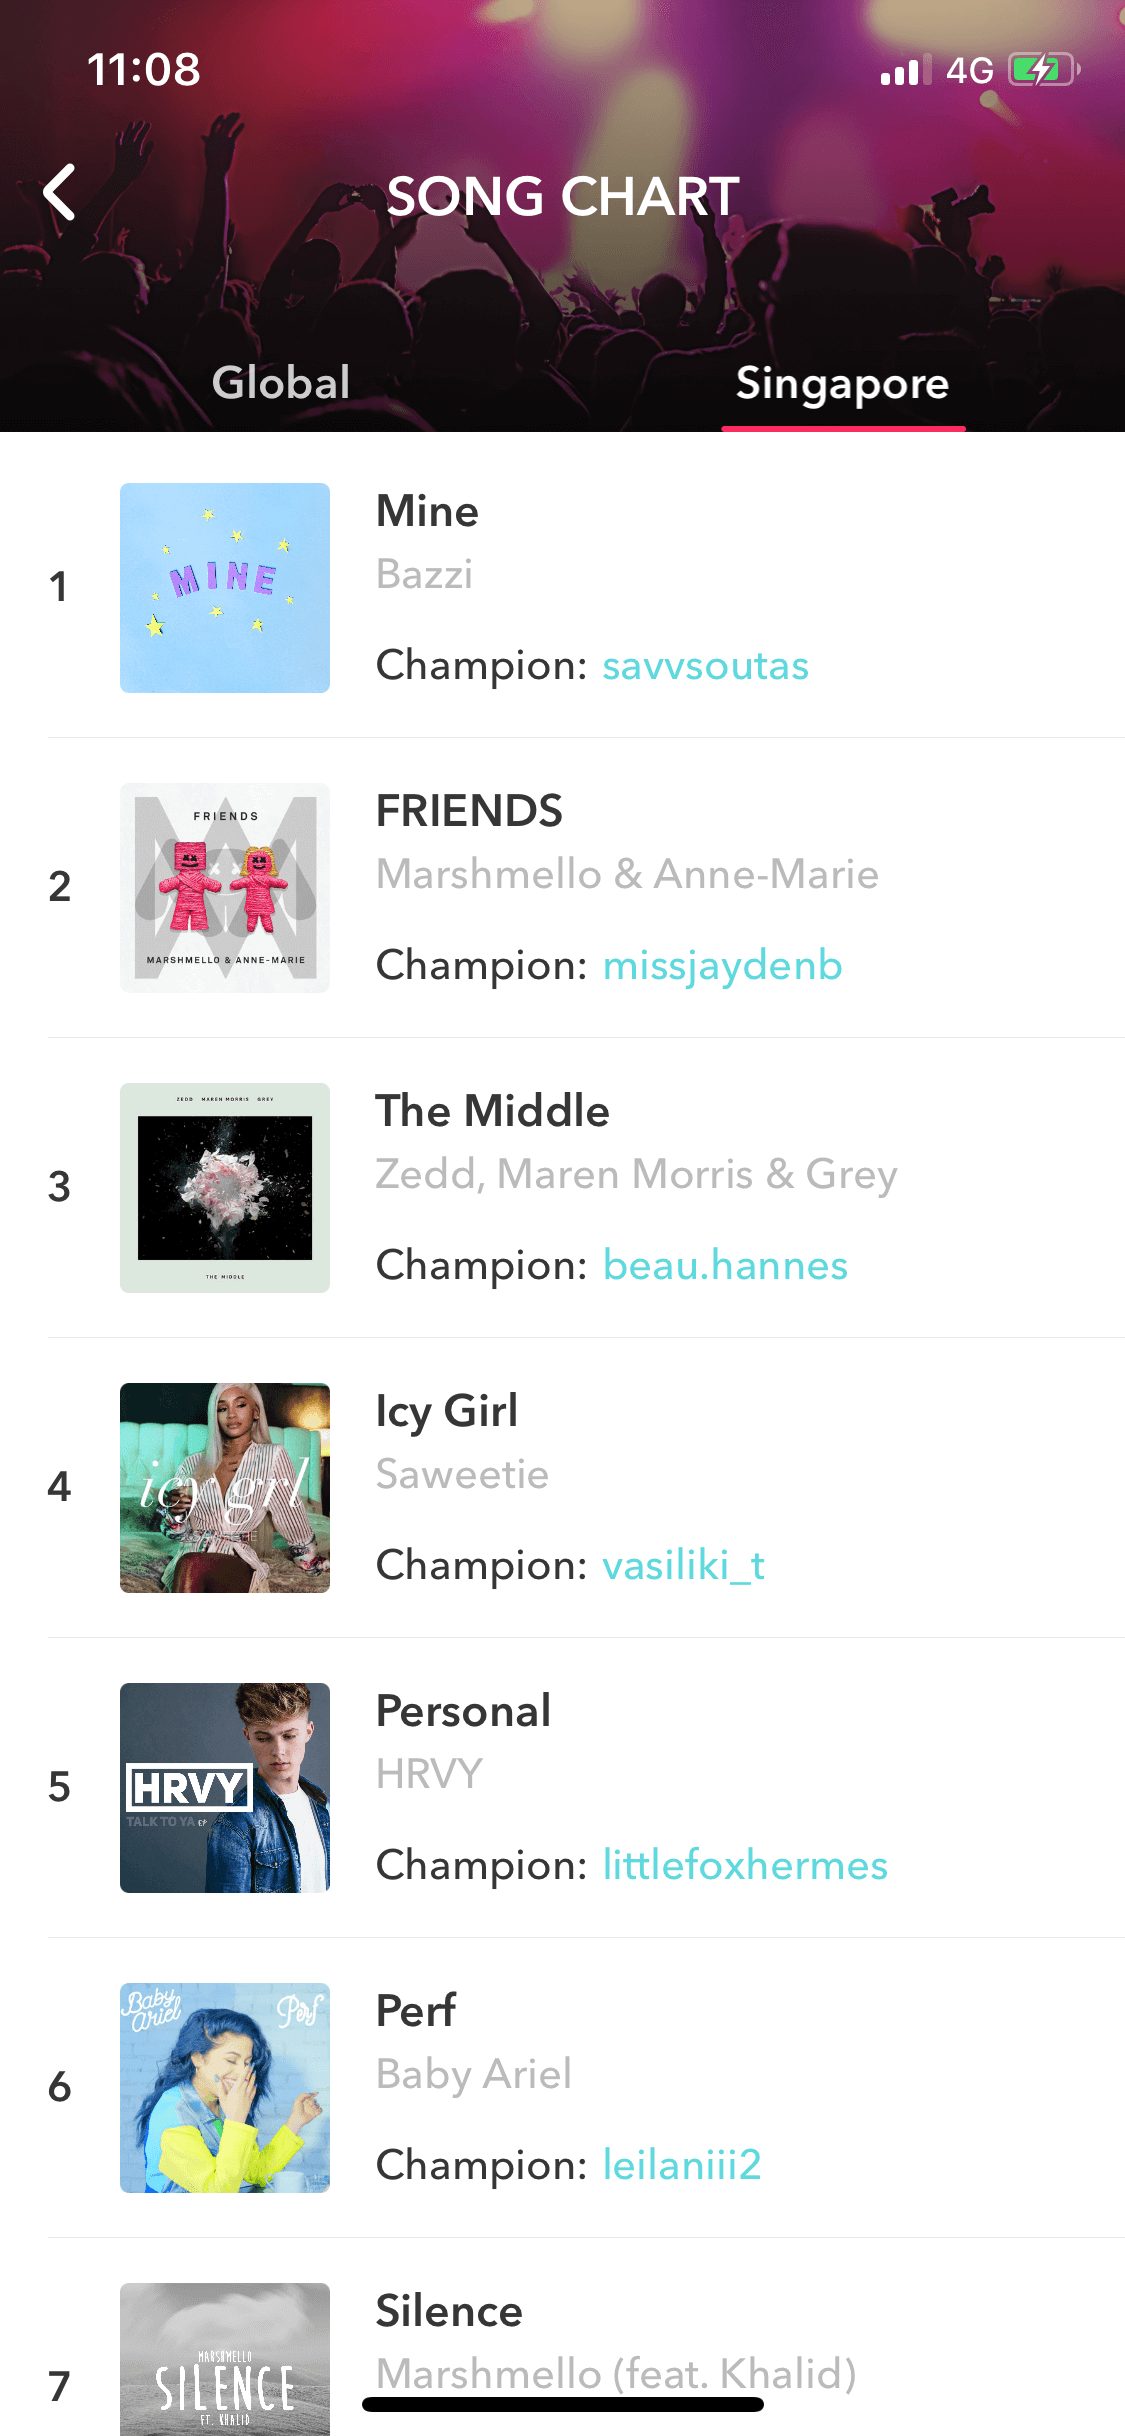Tap the back arrow icon

(60, 192)
